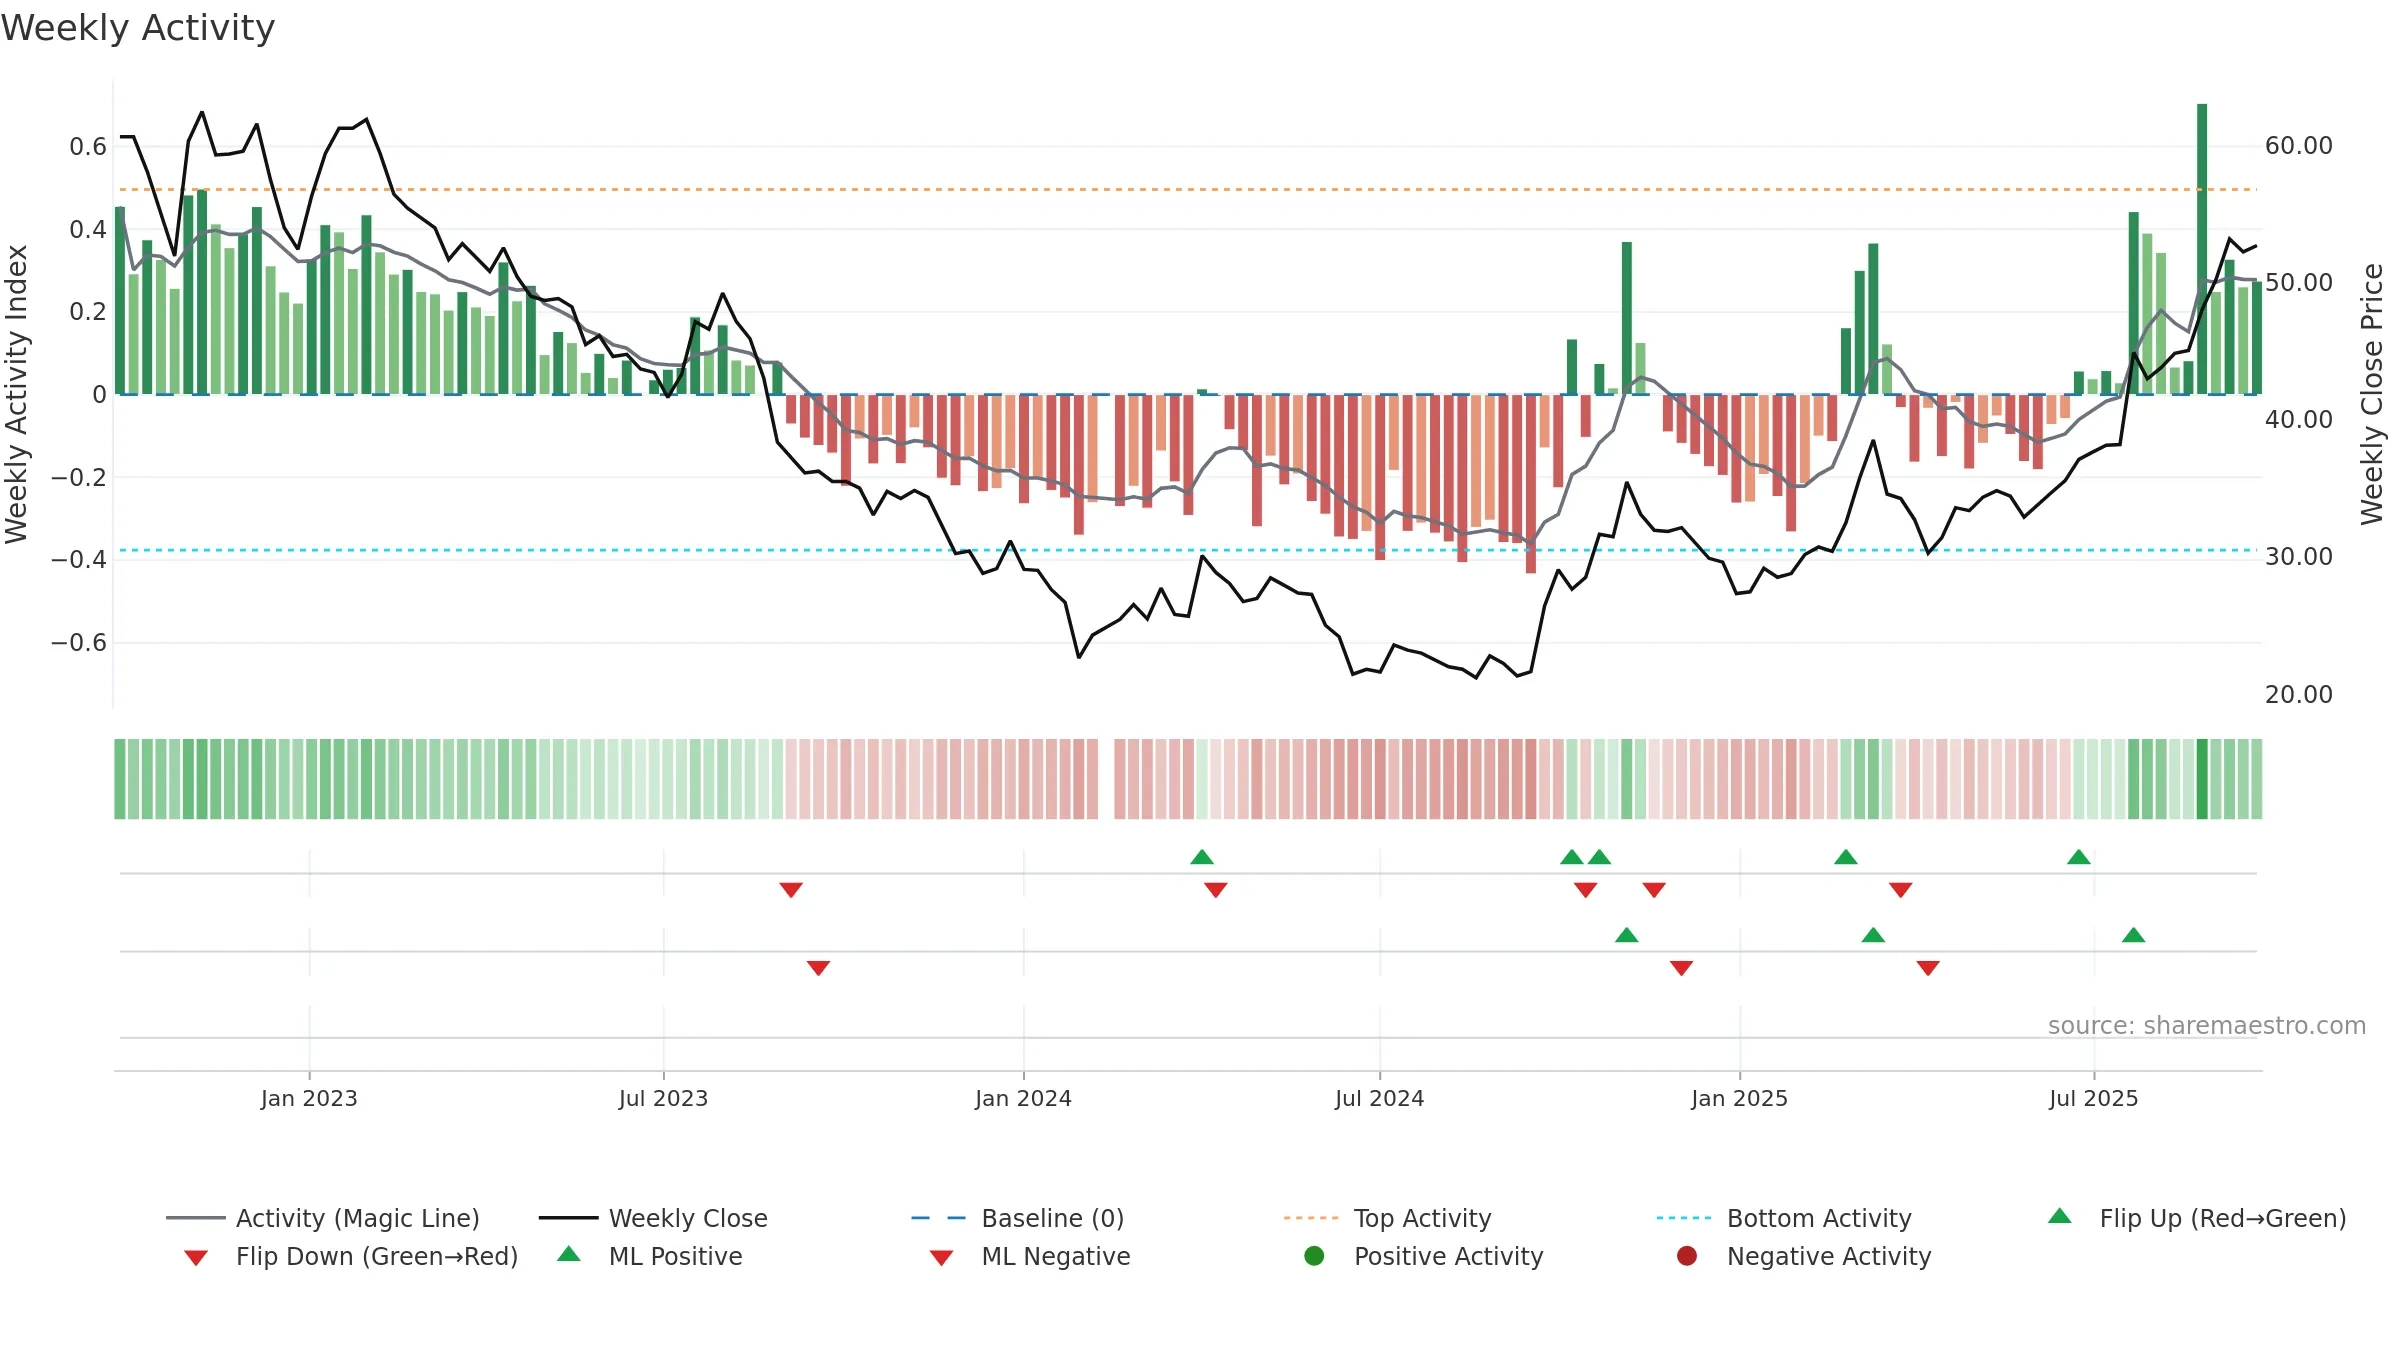This screenshot has height=1350, width=2400.
Task: Click the Flip Down (Green→Red) legend label
Action: tap(377, 1256)
